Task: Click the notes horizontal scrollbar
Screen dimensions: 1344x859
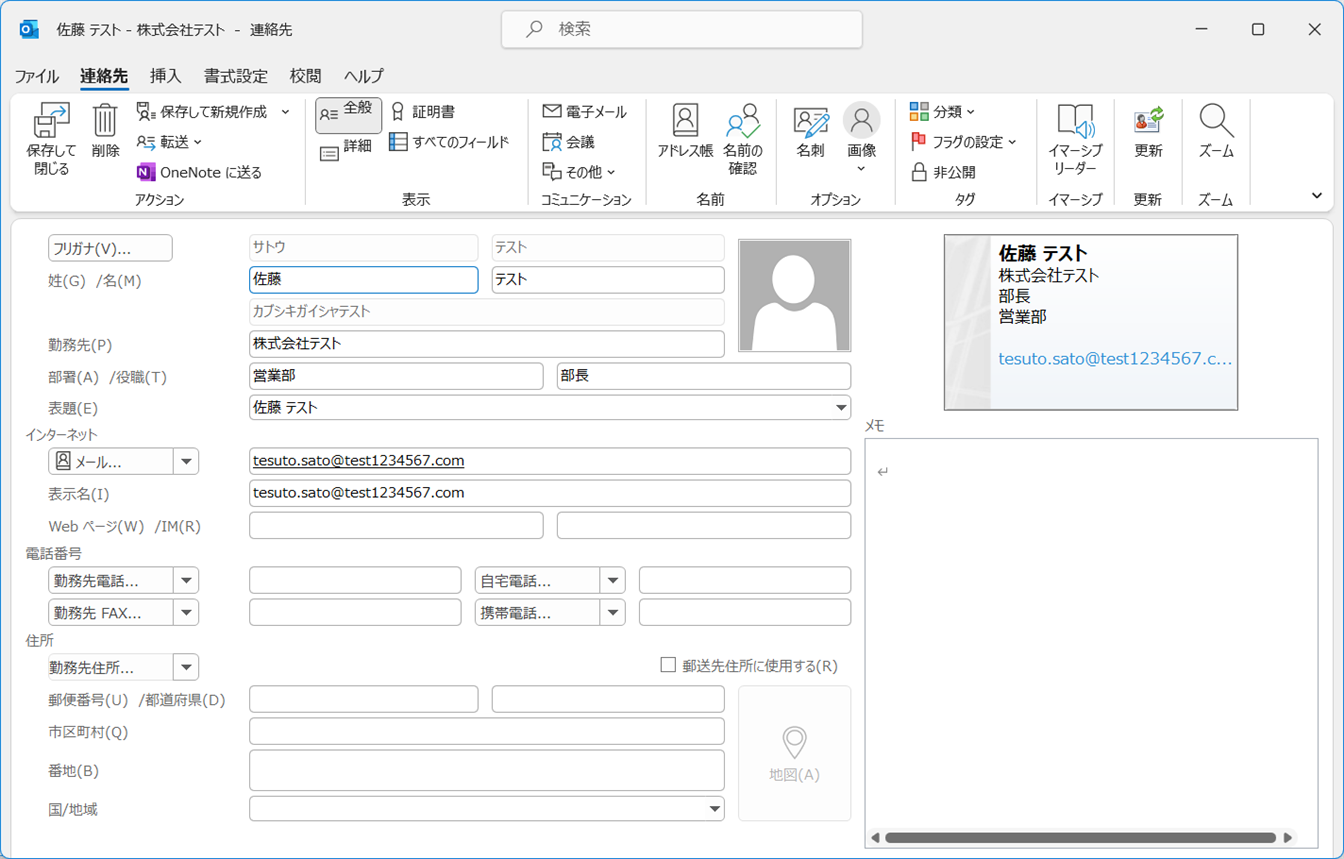Action: point(1080,838)
